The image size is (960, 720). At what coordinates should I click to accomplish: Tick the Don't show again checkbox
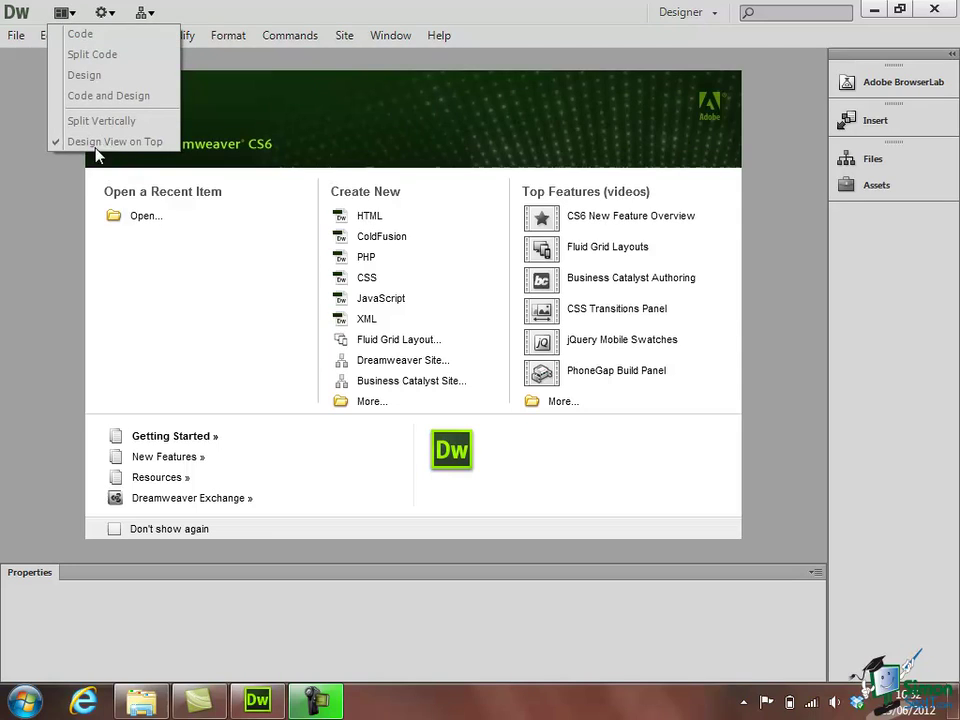point(114,528)
